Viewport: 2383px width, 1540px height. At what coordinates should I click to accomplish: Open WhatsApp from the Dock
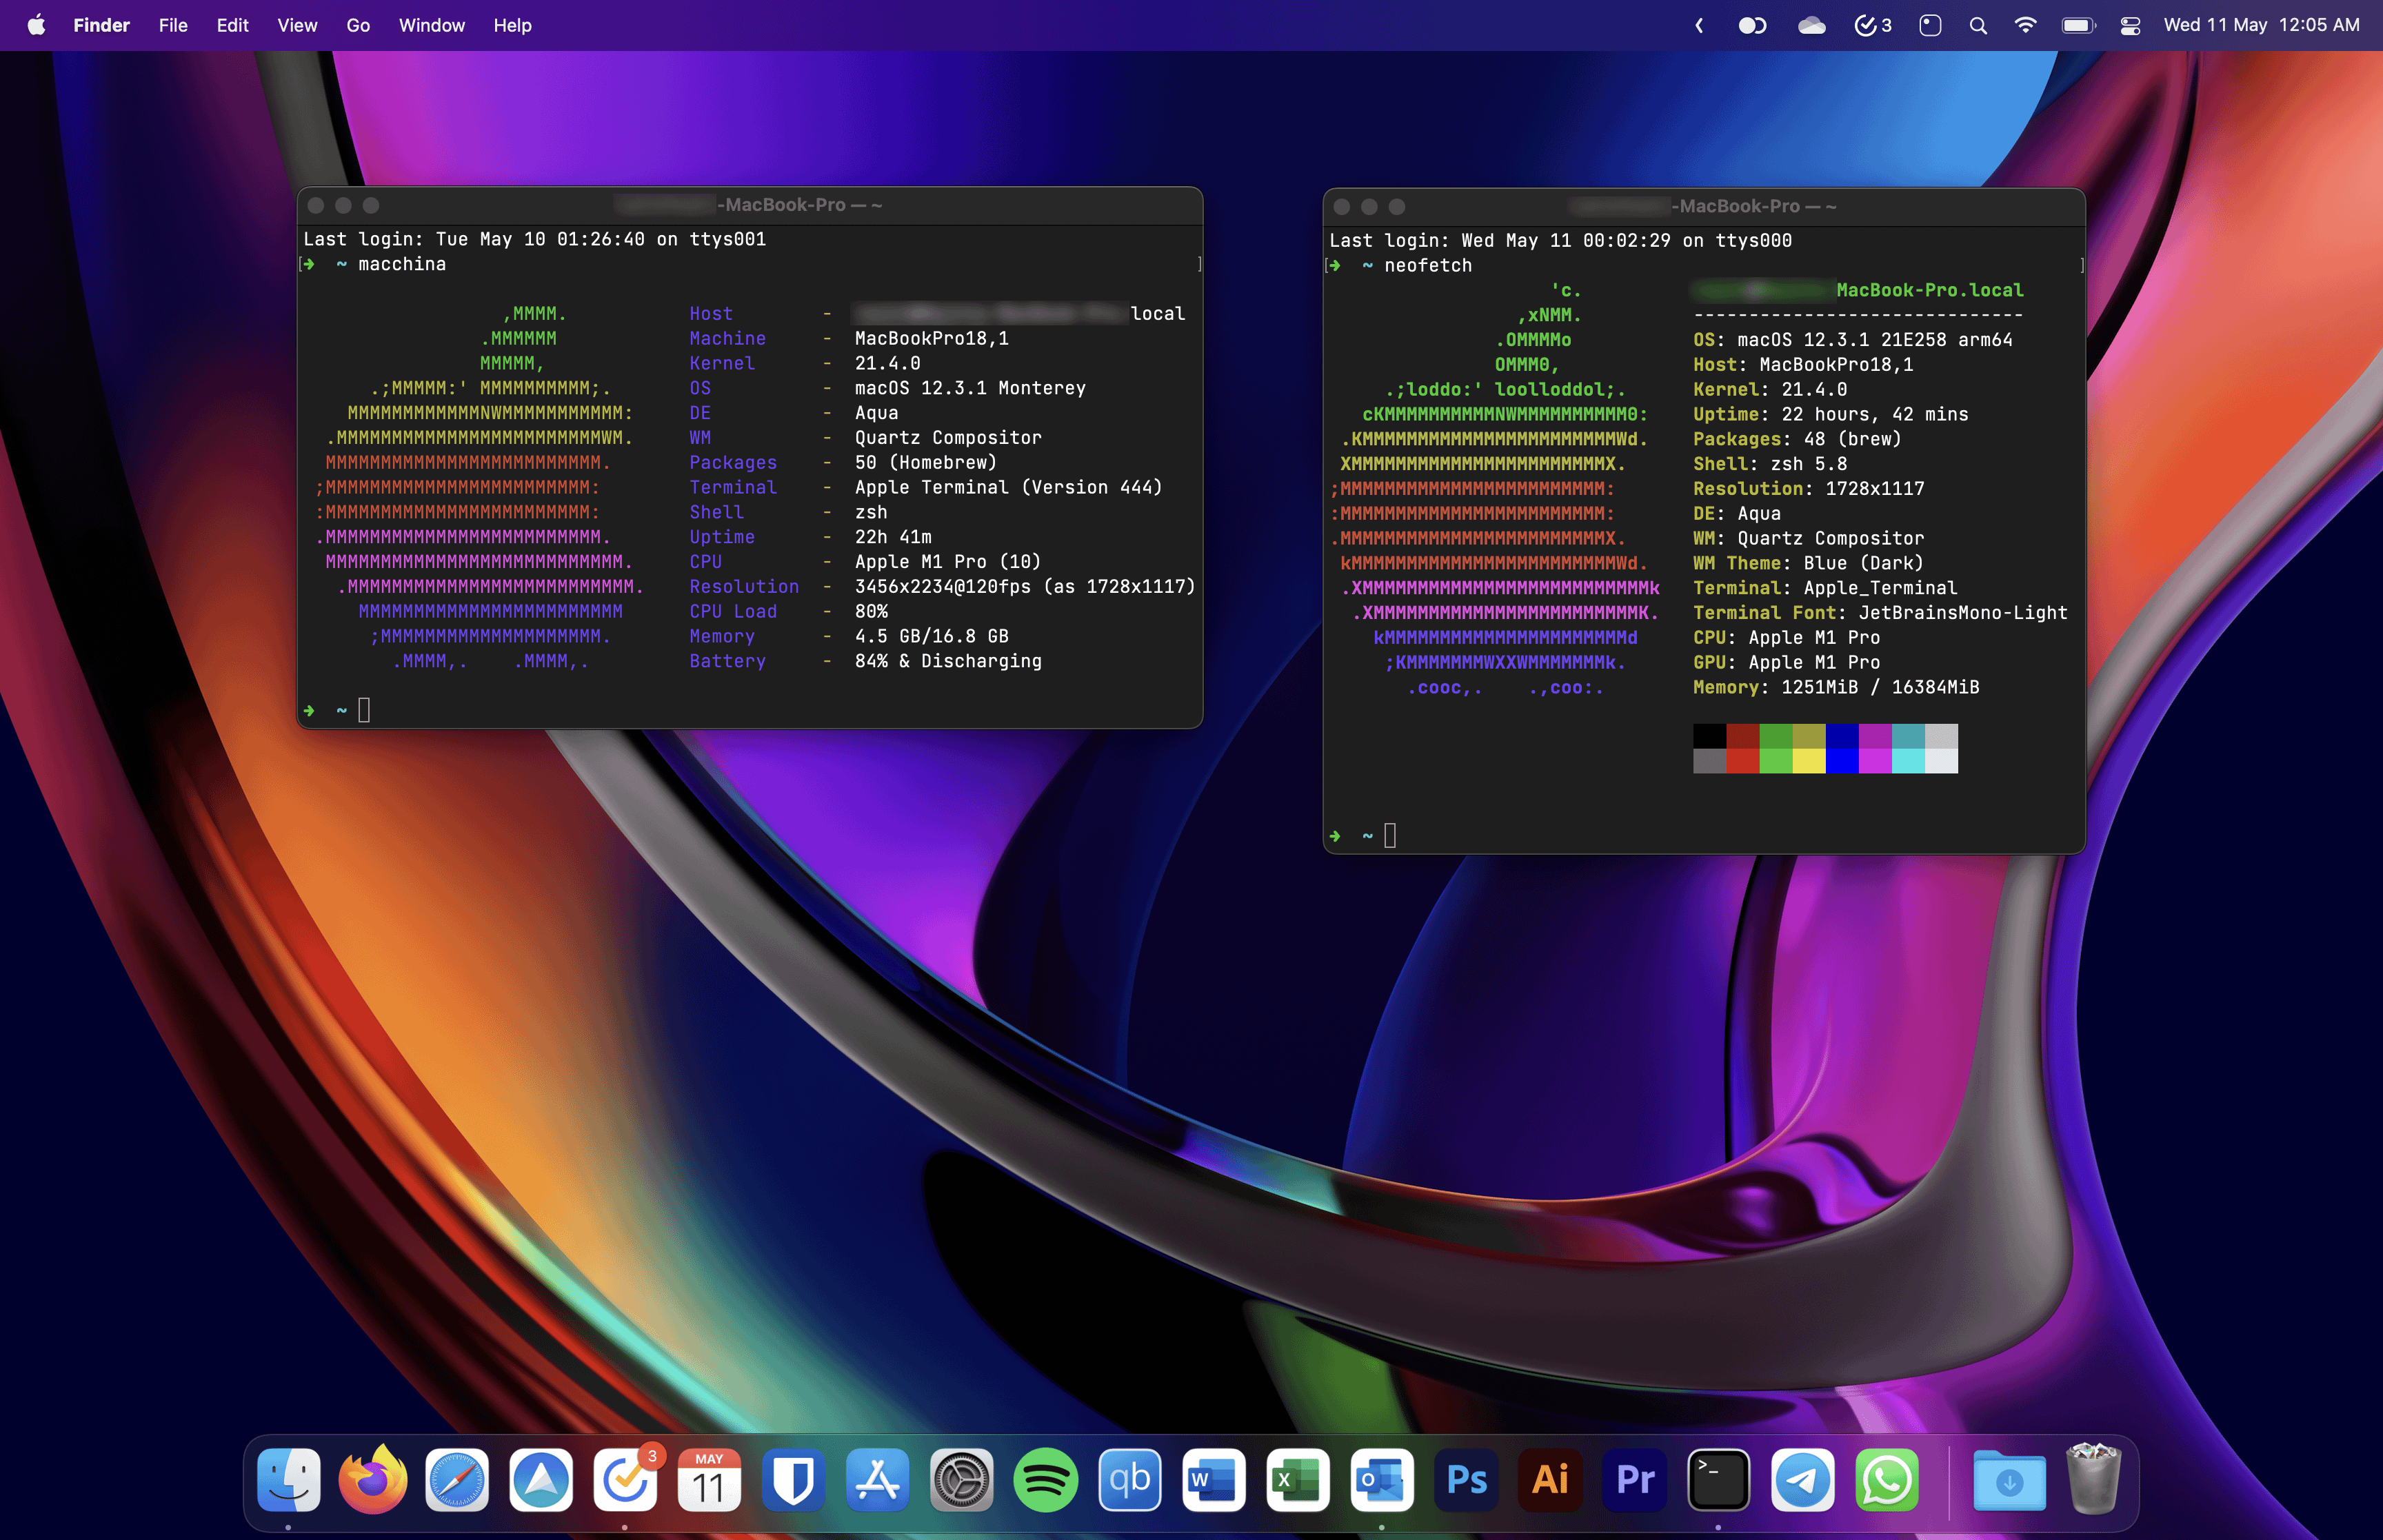1887,1480
